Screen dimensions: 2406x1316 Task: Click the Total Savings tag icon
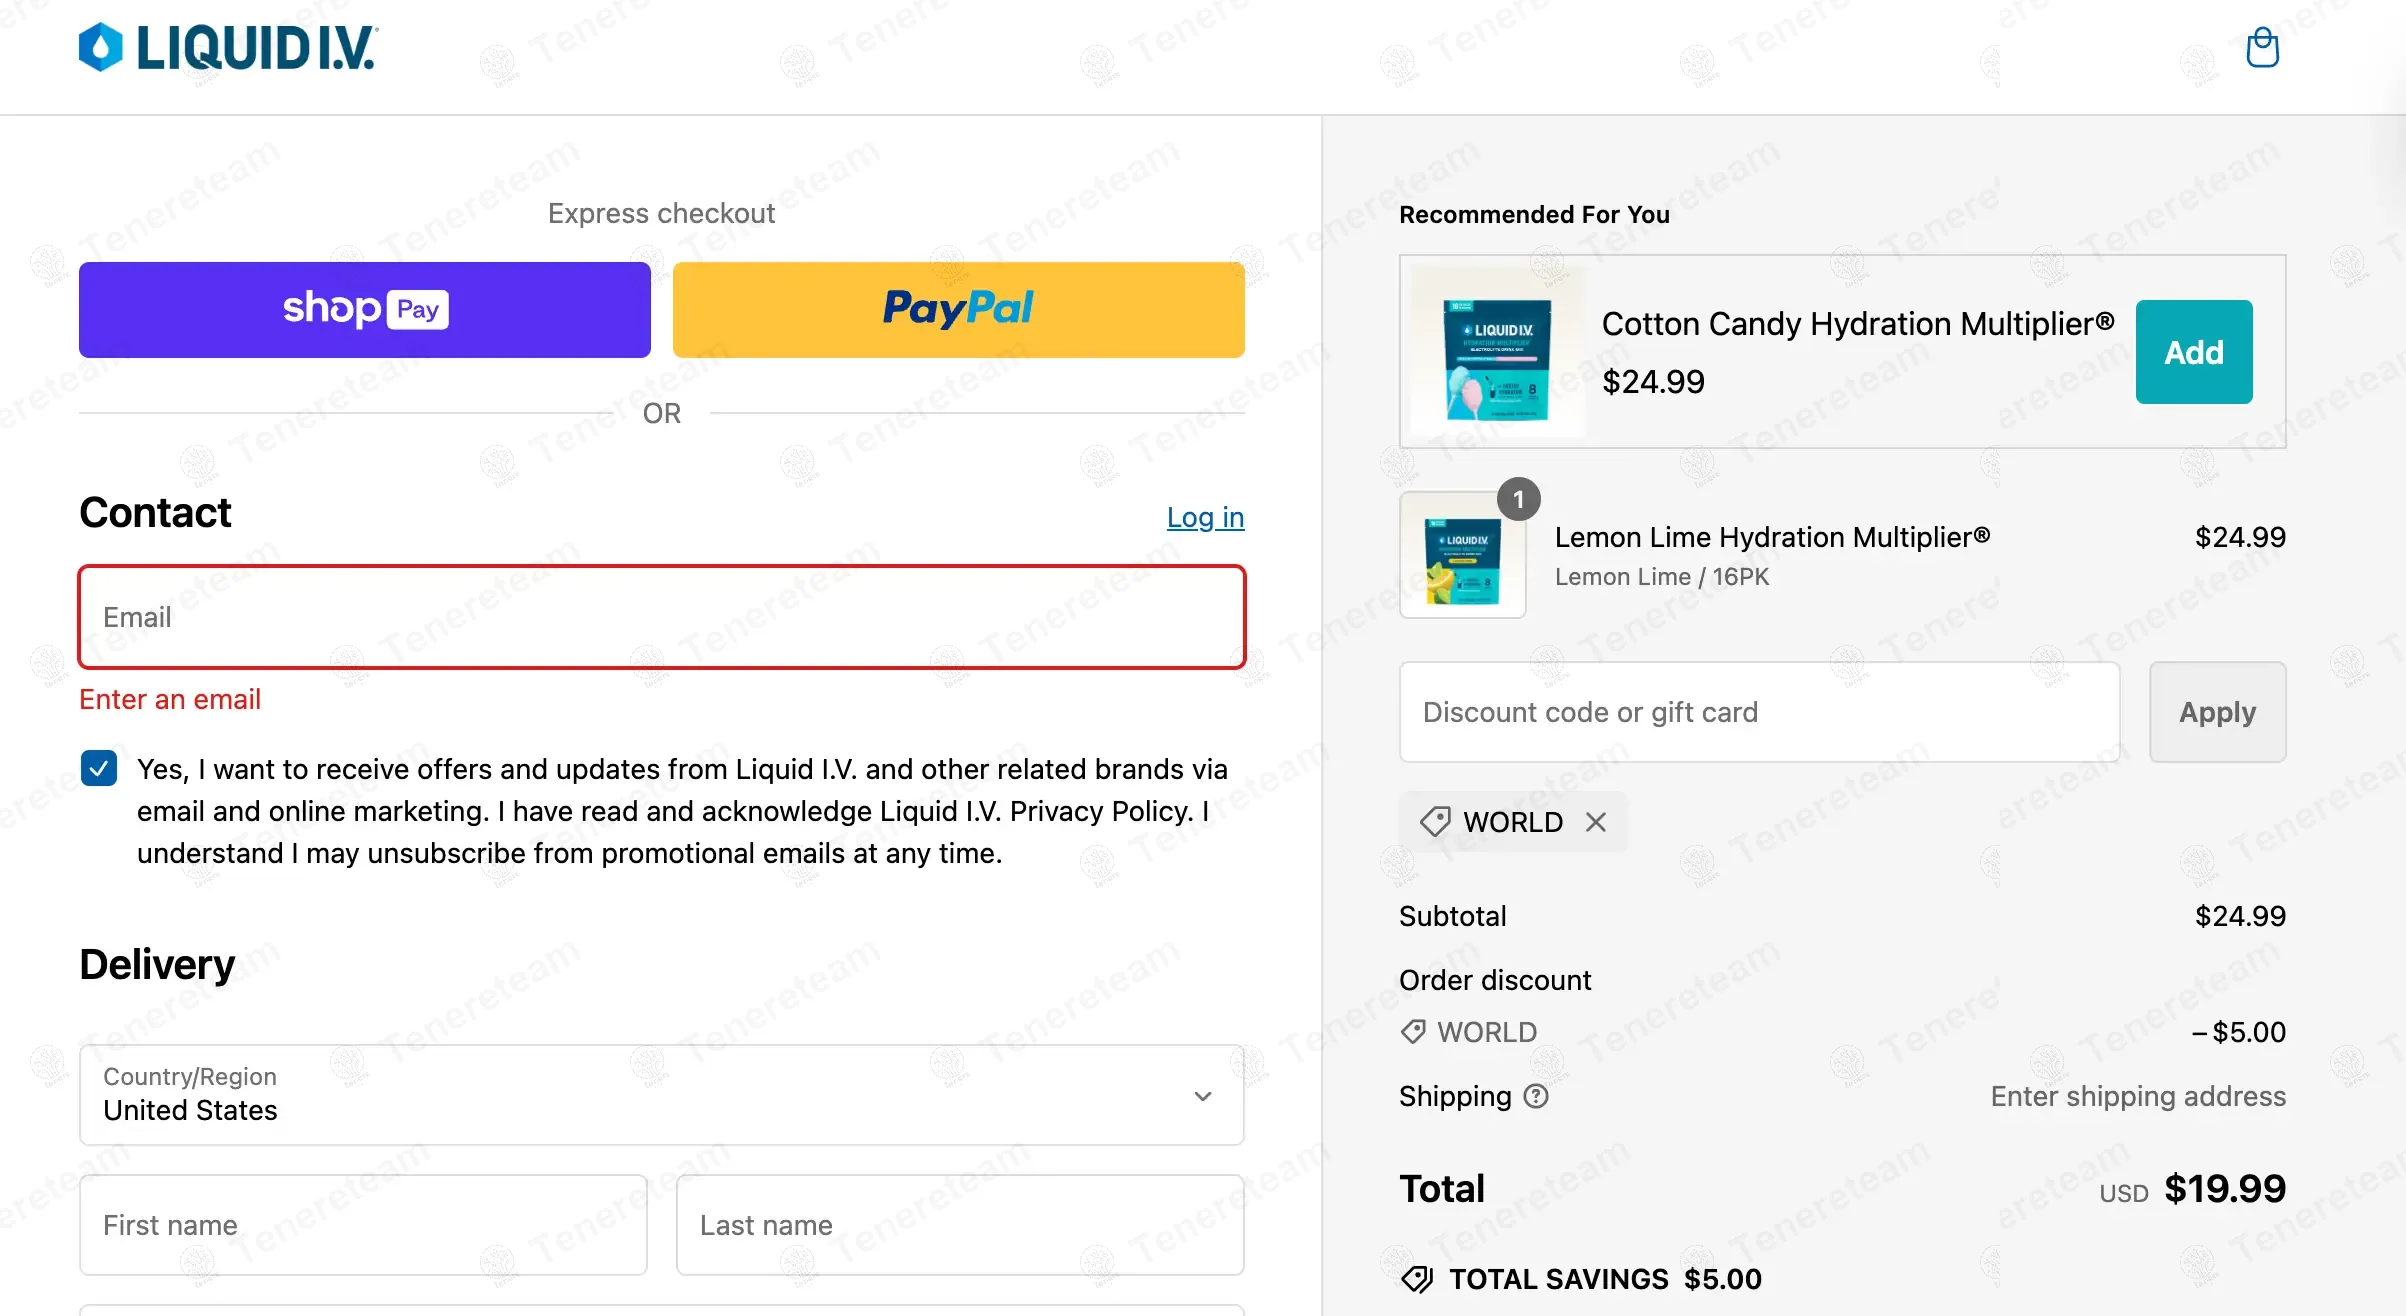[x=1417, y=1279]
